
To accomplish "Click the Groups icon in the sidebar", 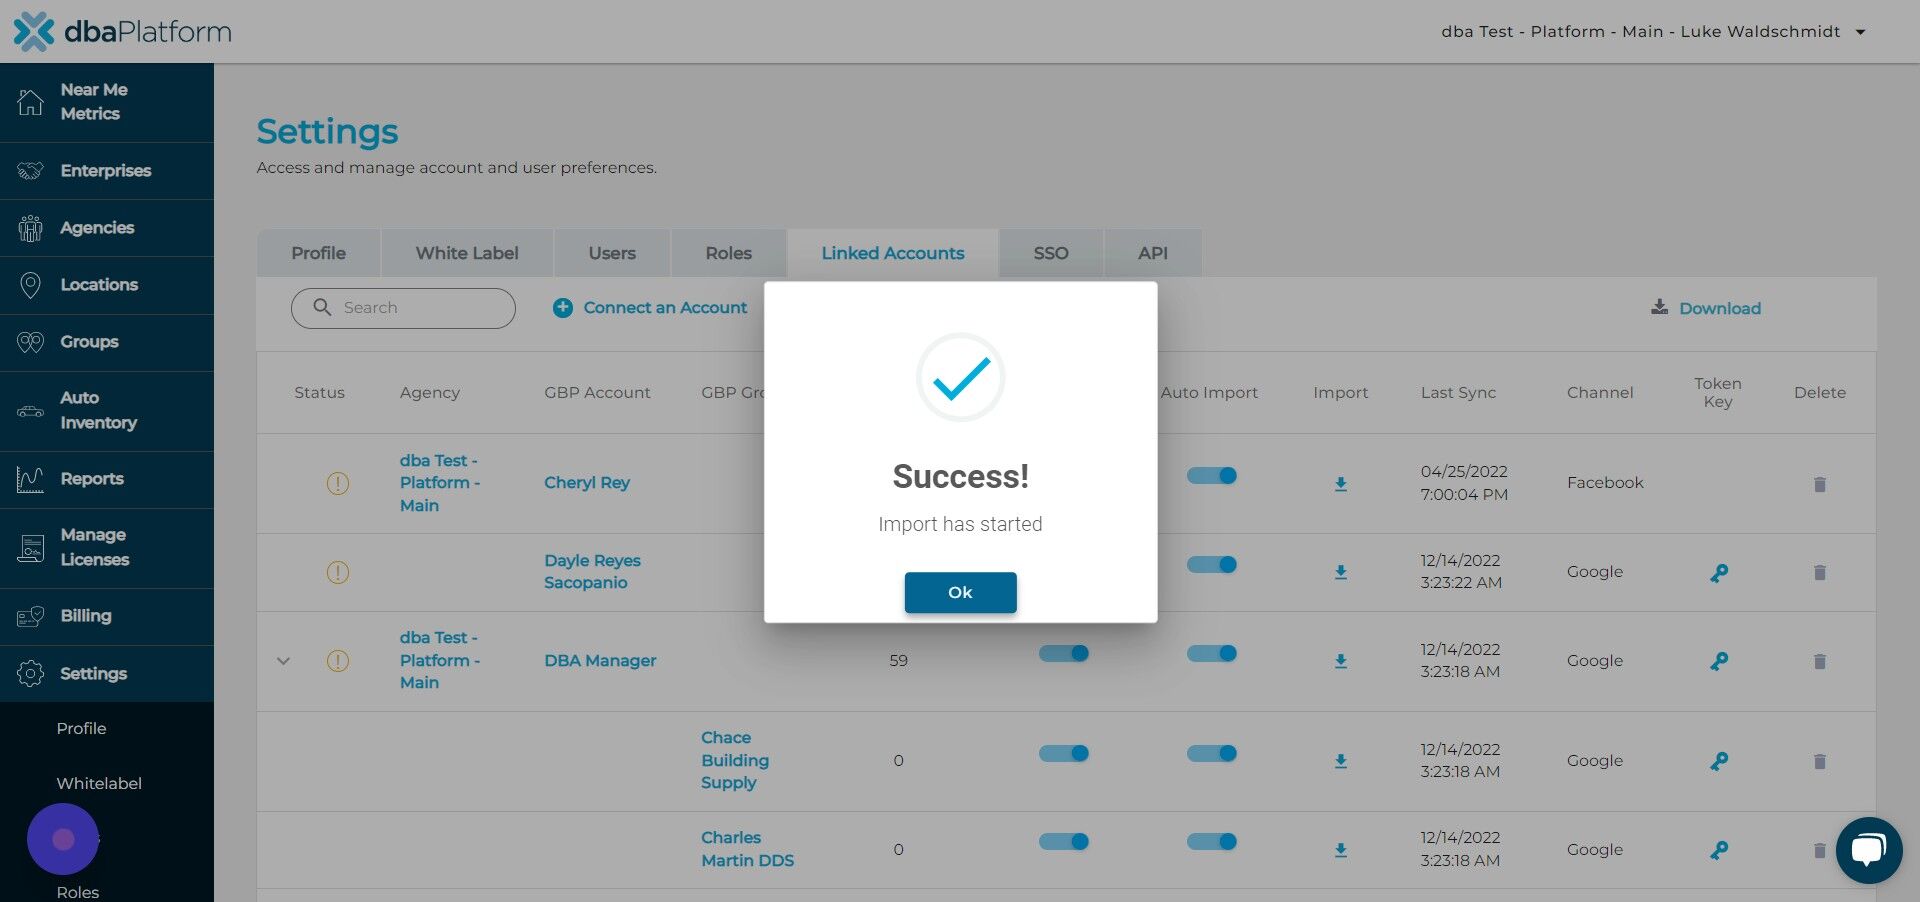I will click(x=30, y=341).
